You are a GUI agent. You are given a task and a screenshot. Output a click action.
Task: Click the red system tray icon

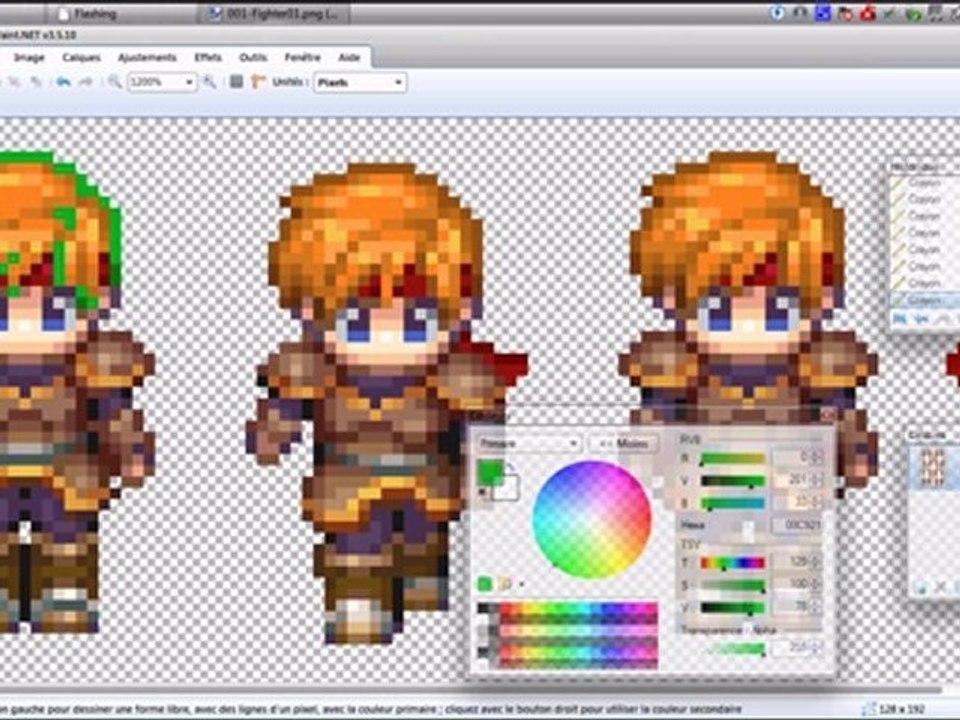coord(867,13)
